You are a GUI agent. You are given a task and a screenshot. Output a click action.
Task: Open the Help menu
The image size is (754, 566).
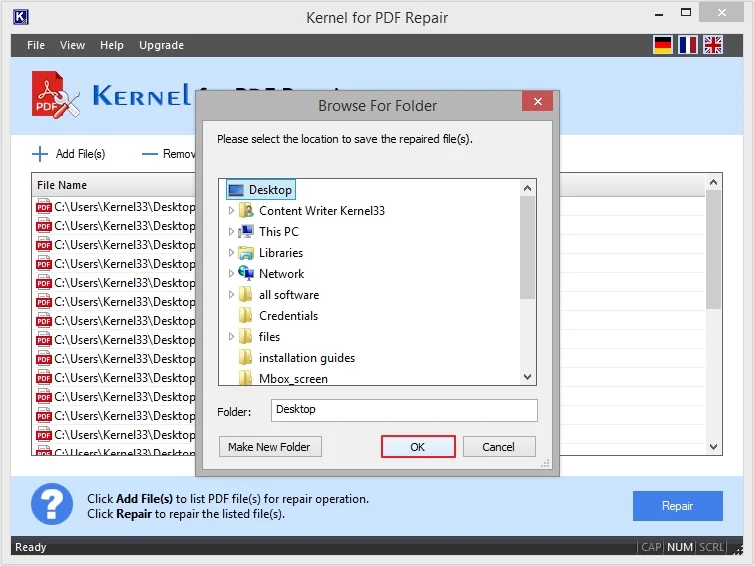coord(112,45)
